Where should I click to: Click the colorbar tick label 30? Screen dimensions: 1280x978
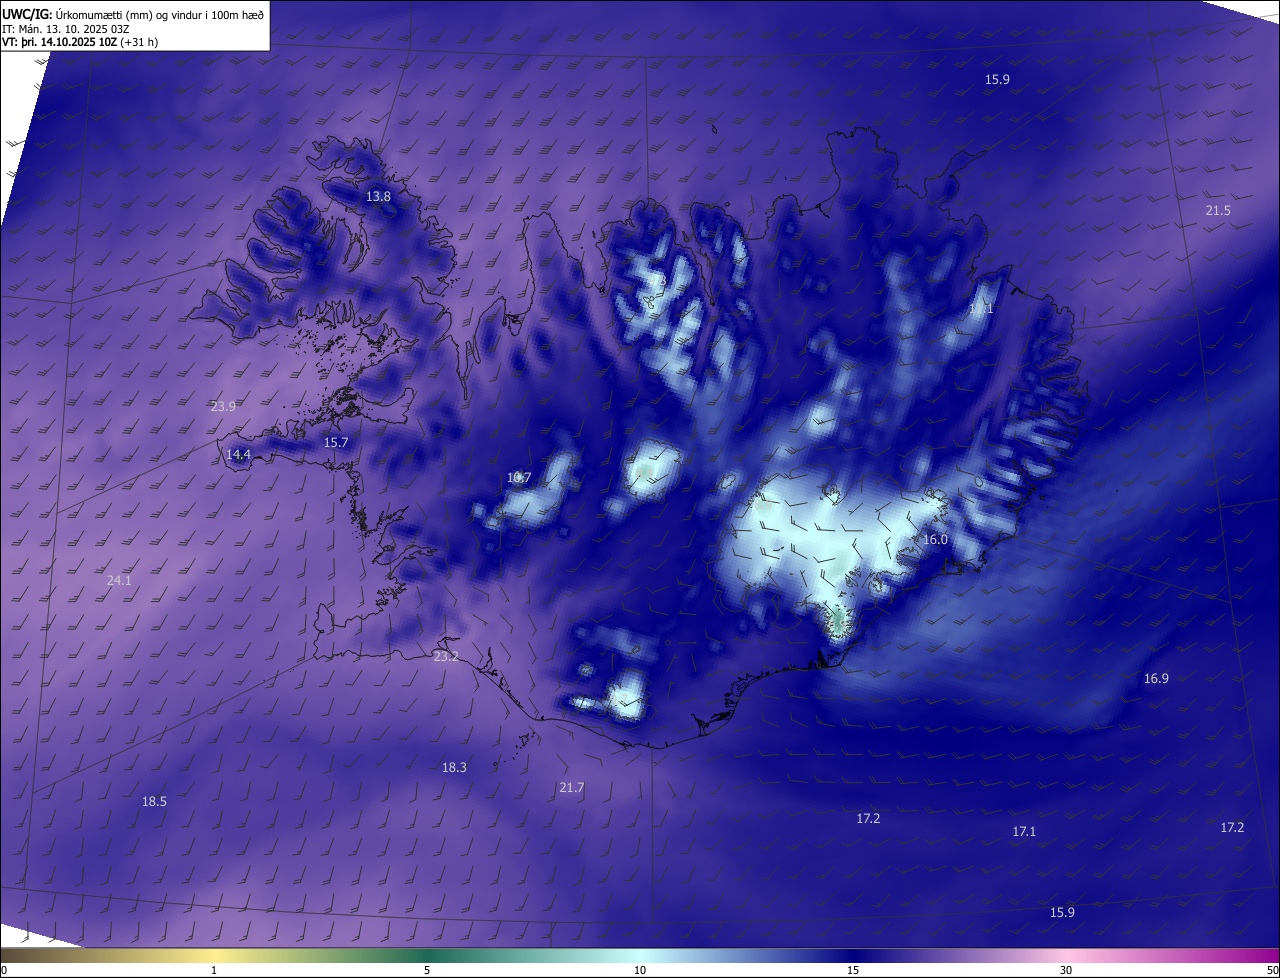point(1066,970)
